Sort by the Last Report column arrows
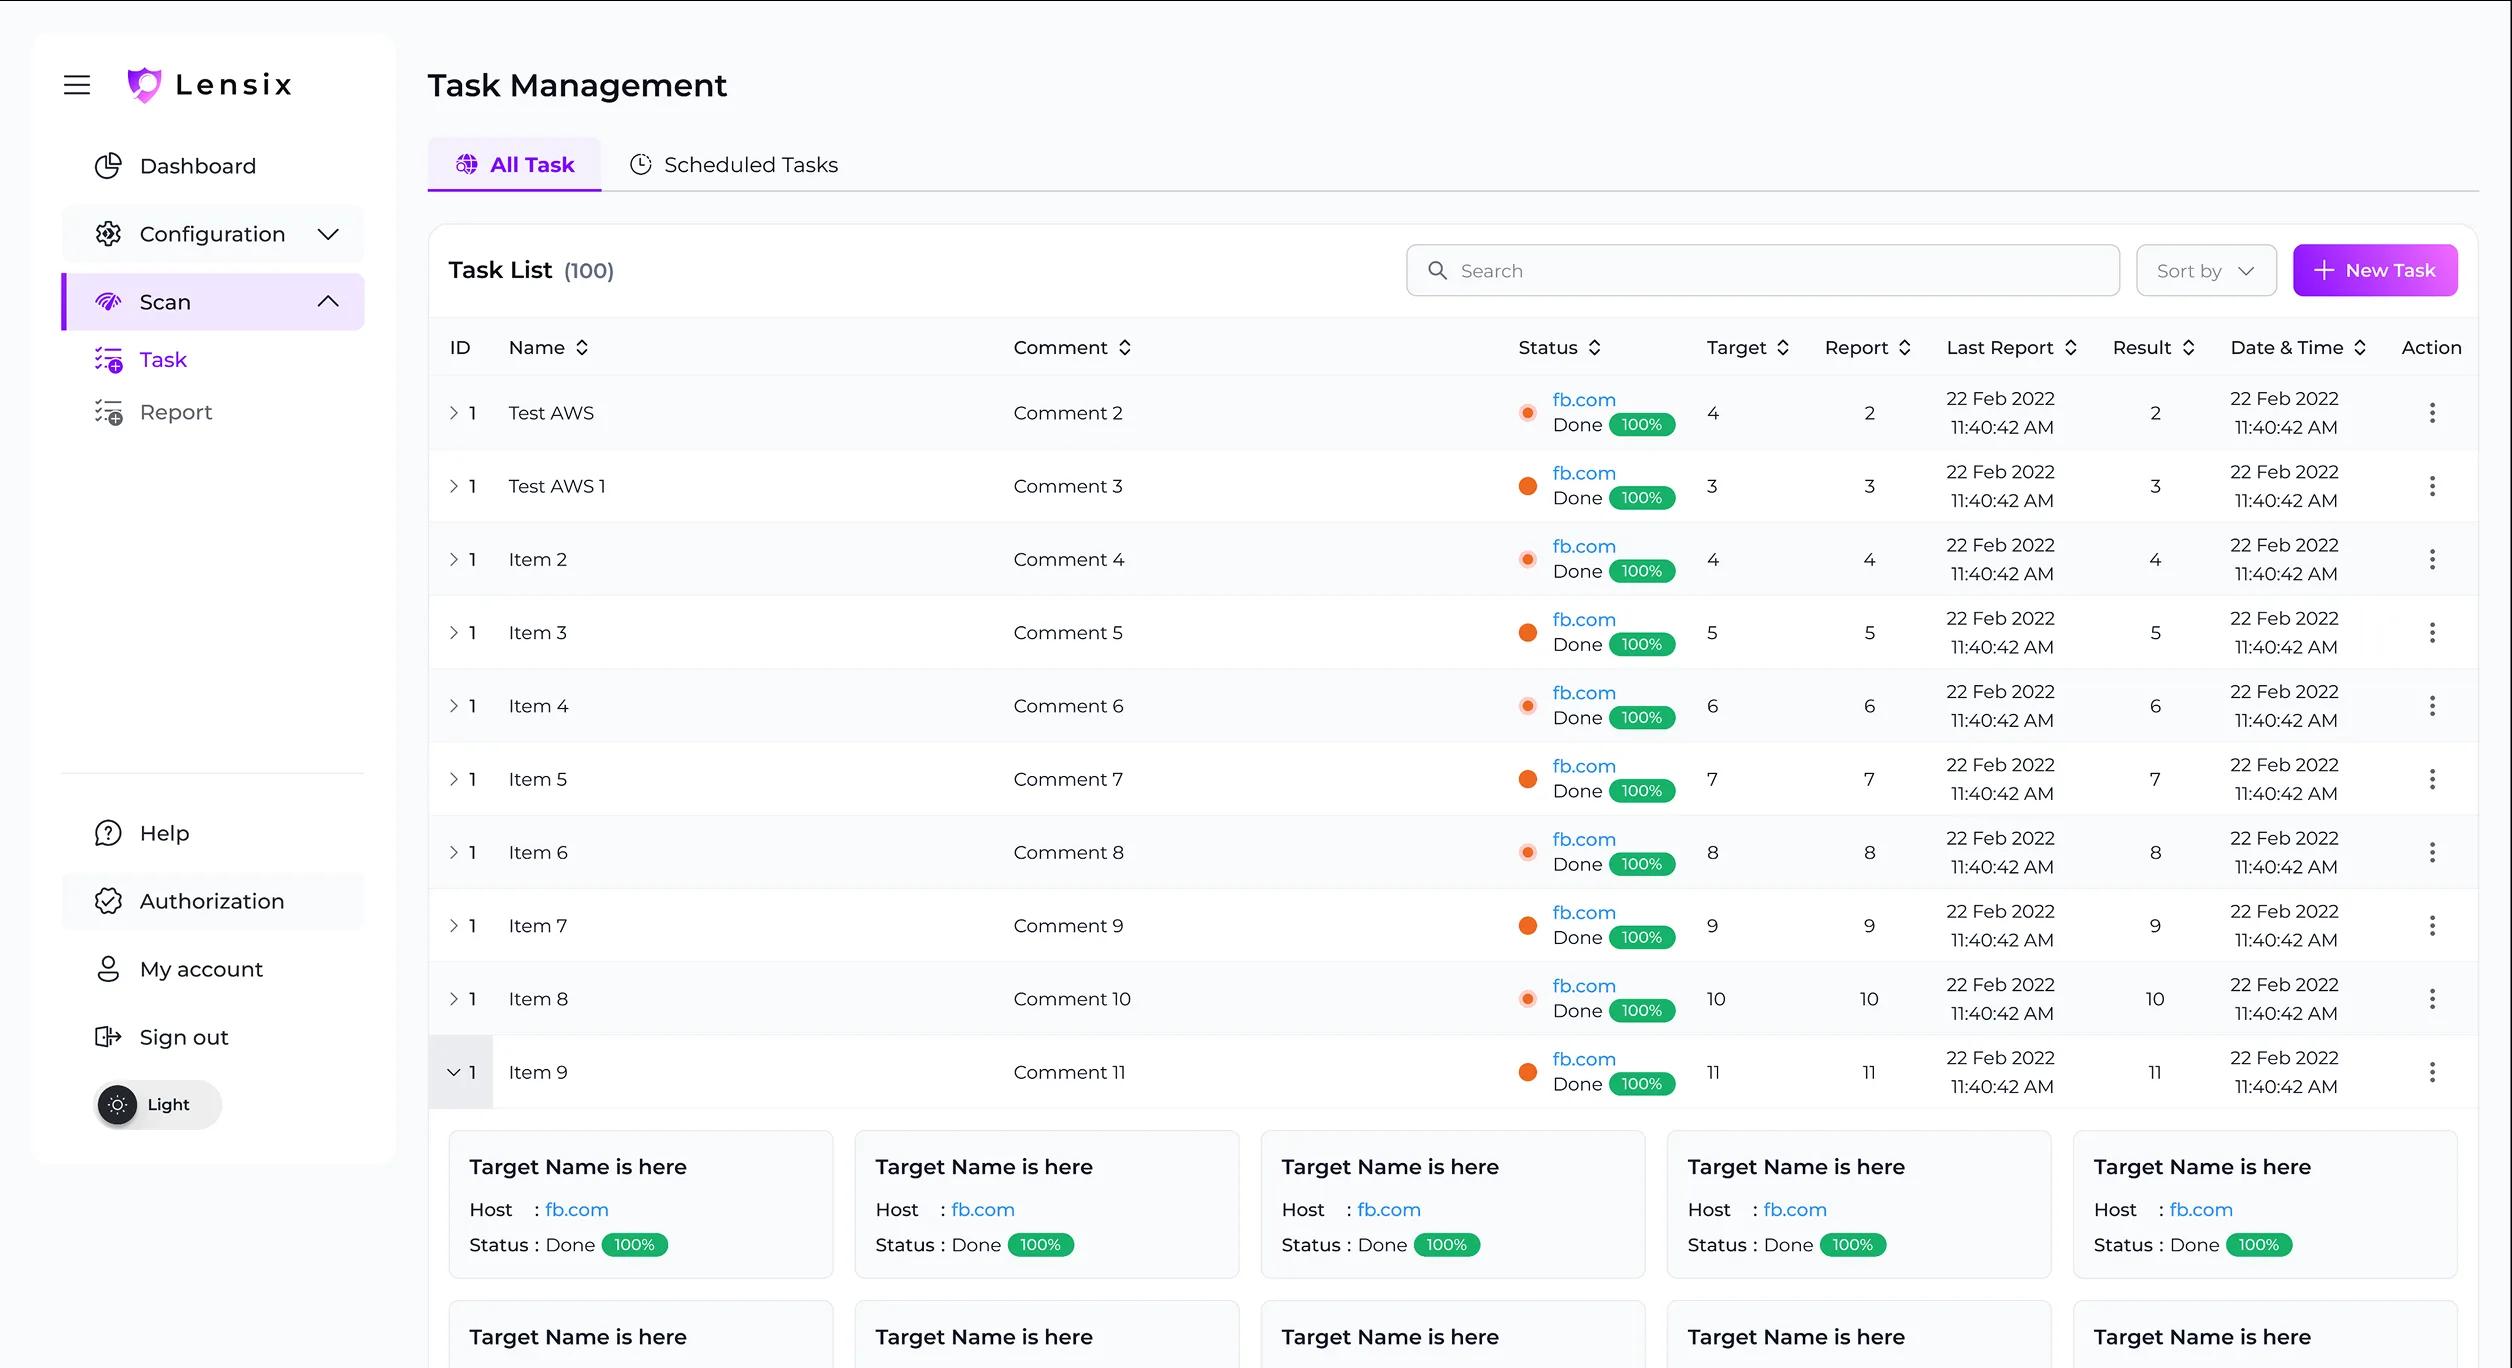The width and height of the screenshot is (2512, 1368). [2071, 348]
